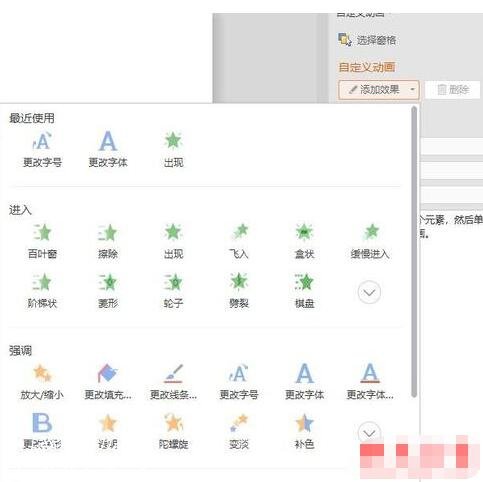Choose the 擦除 entrance animation

point(108,241)
